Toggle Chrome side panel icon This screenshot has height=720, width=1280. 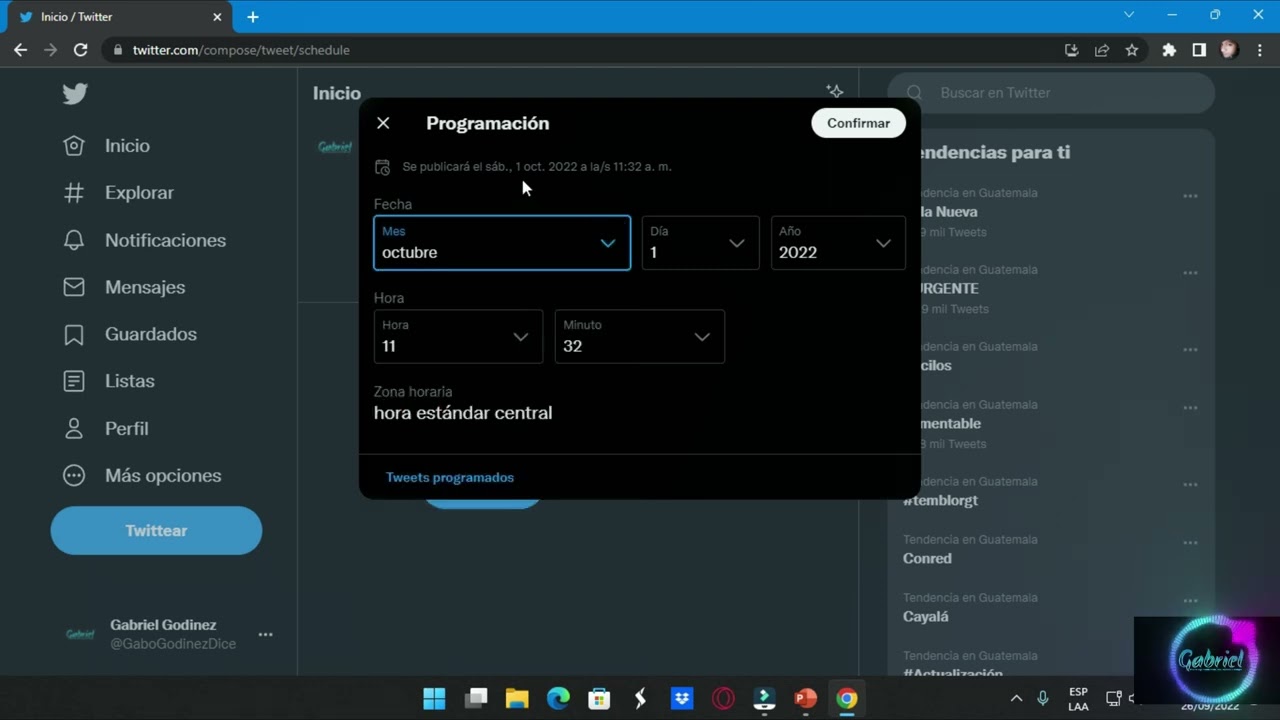coord(1199,50)
